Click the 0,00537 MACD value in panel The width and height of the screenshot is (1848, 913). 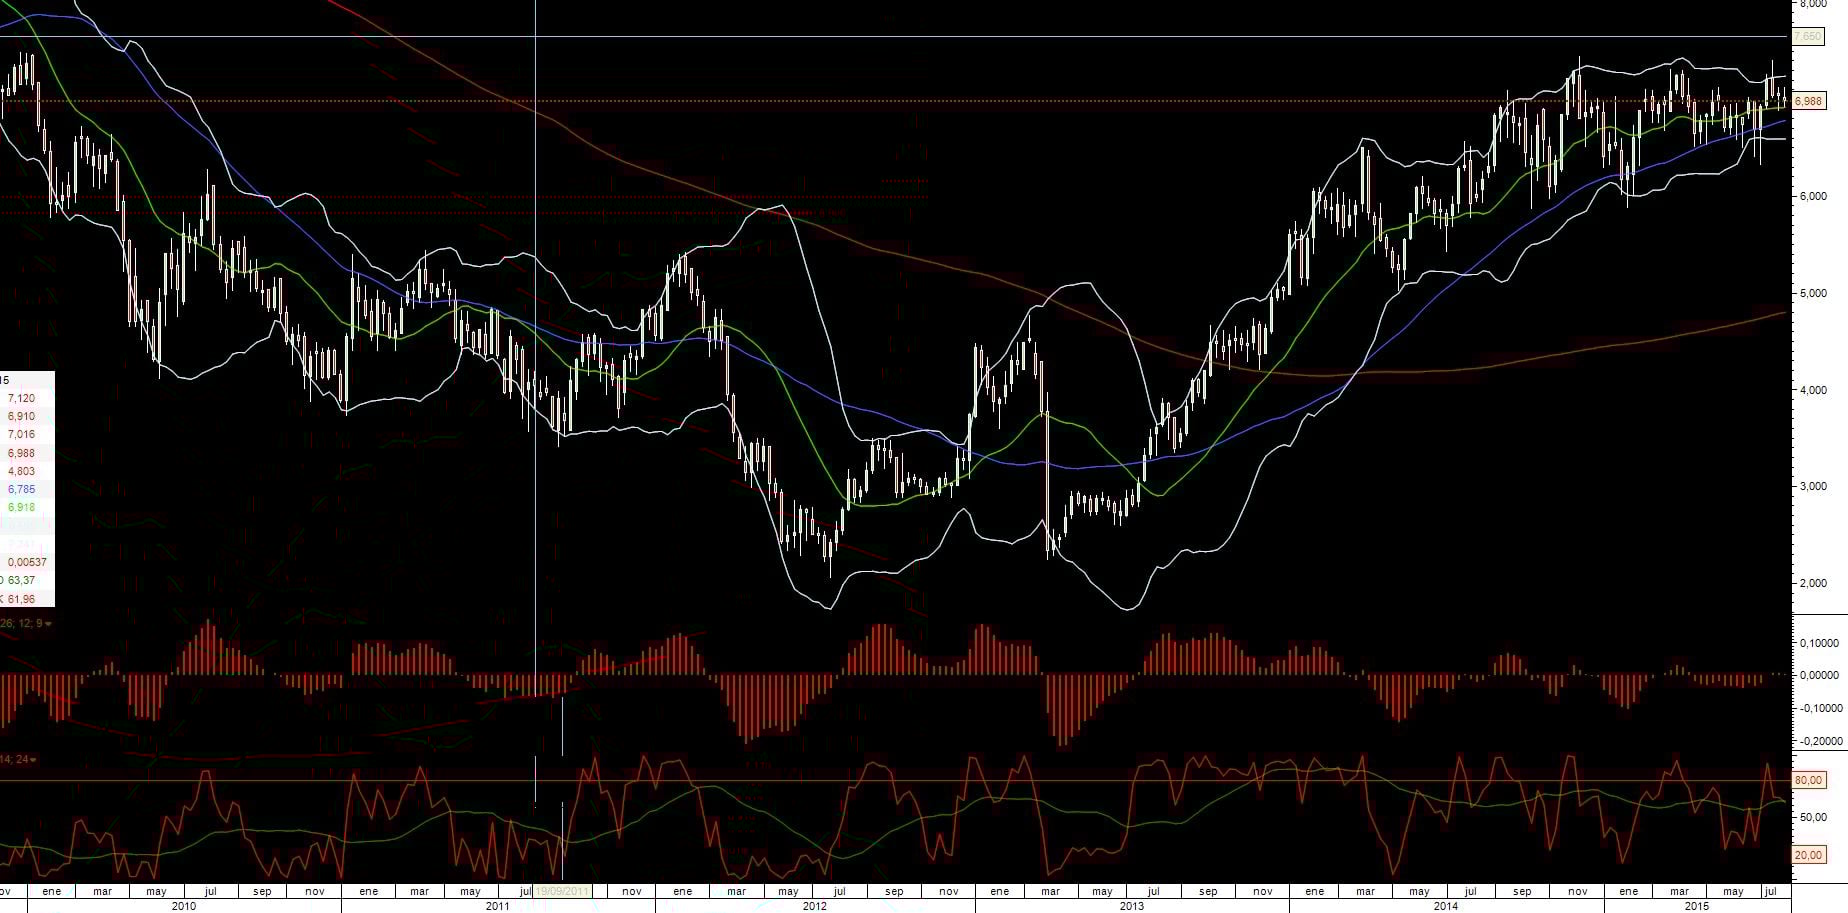tap(27, 562)
